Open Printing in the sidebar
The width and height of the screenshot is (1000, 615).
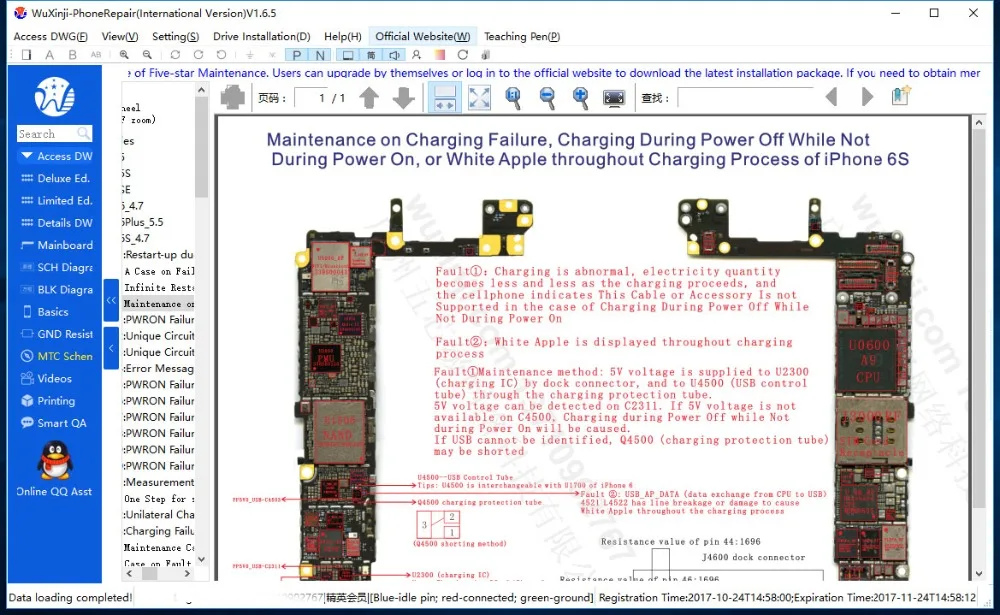(x=48, y=401)
